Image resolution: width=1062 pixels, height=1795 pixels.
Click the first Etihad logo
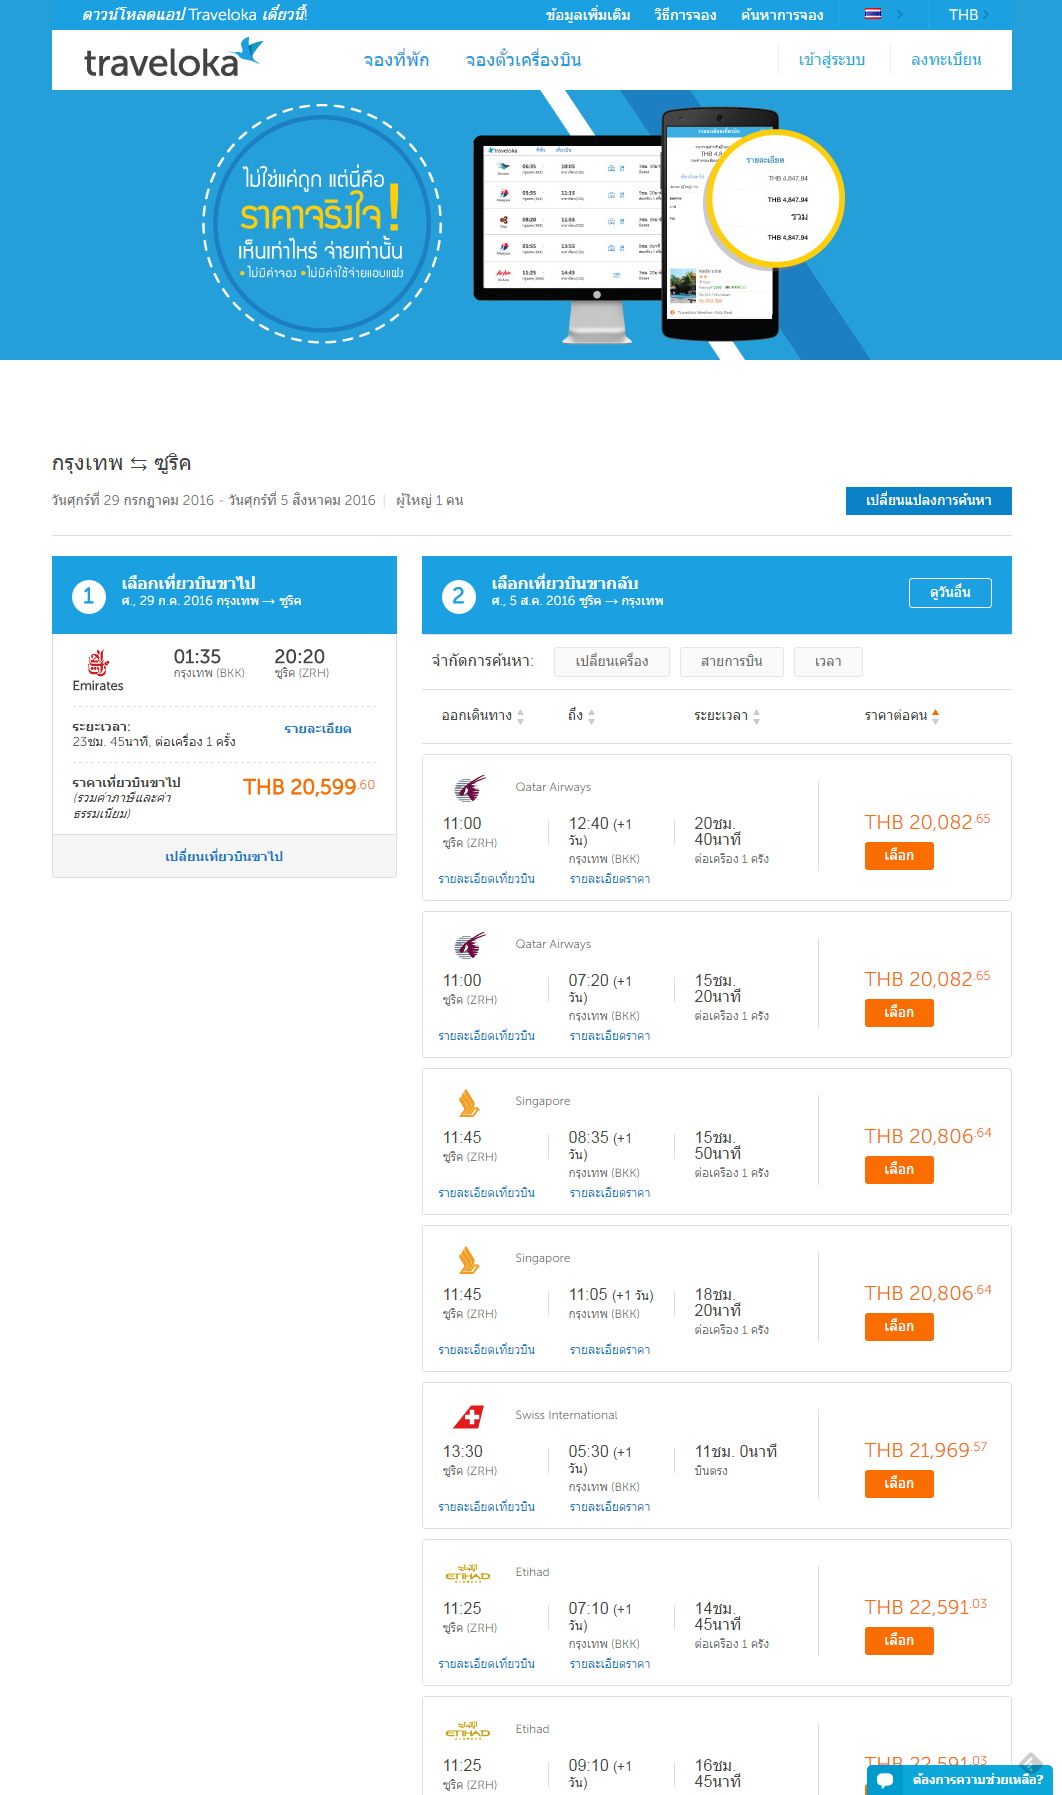point(467,1573)
